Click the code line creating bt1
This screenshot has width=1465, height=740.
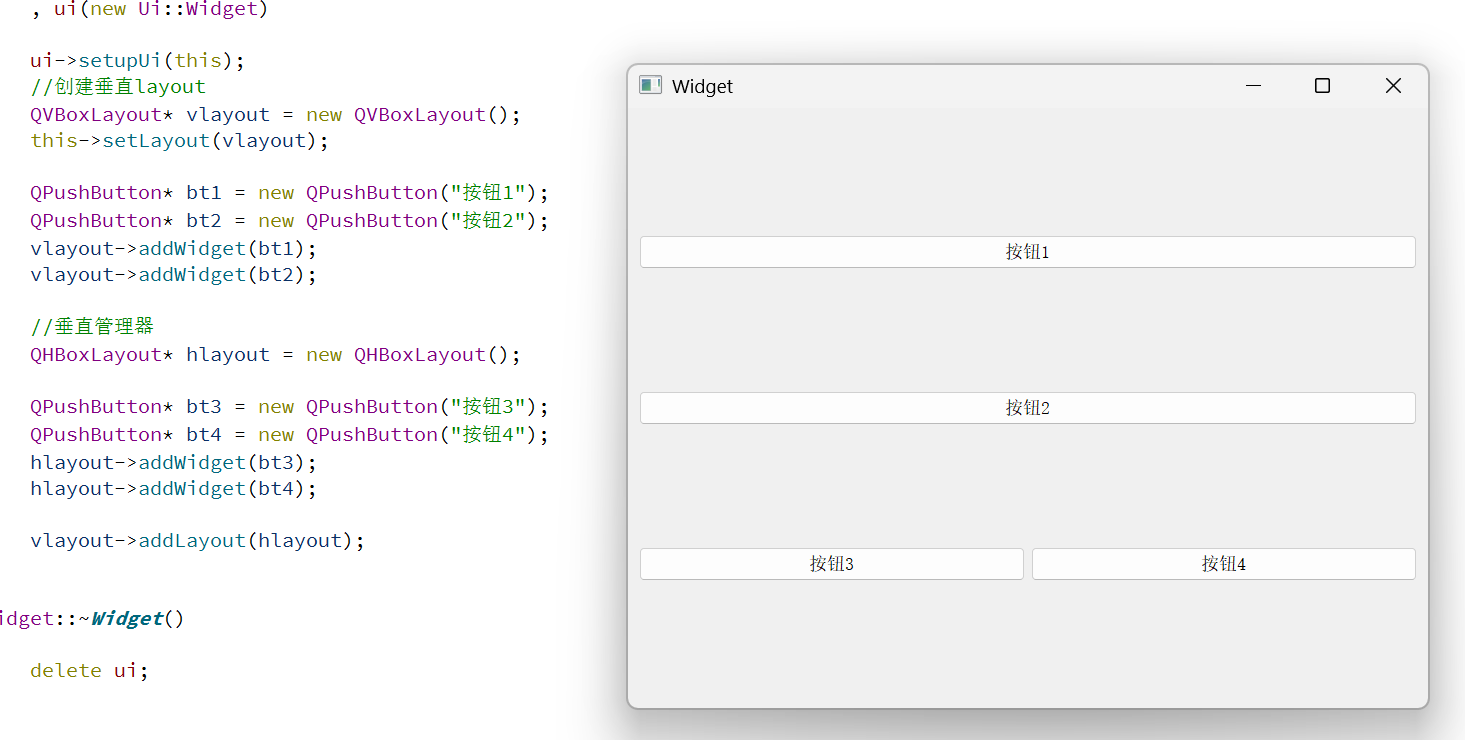coord(290,193)
